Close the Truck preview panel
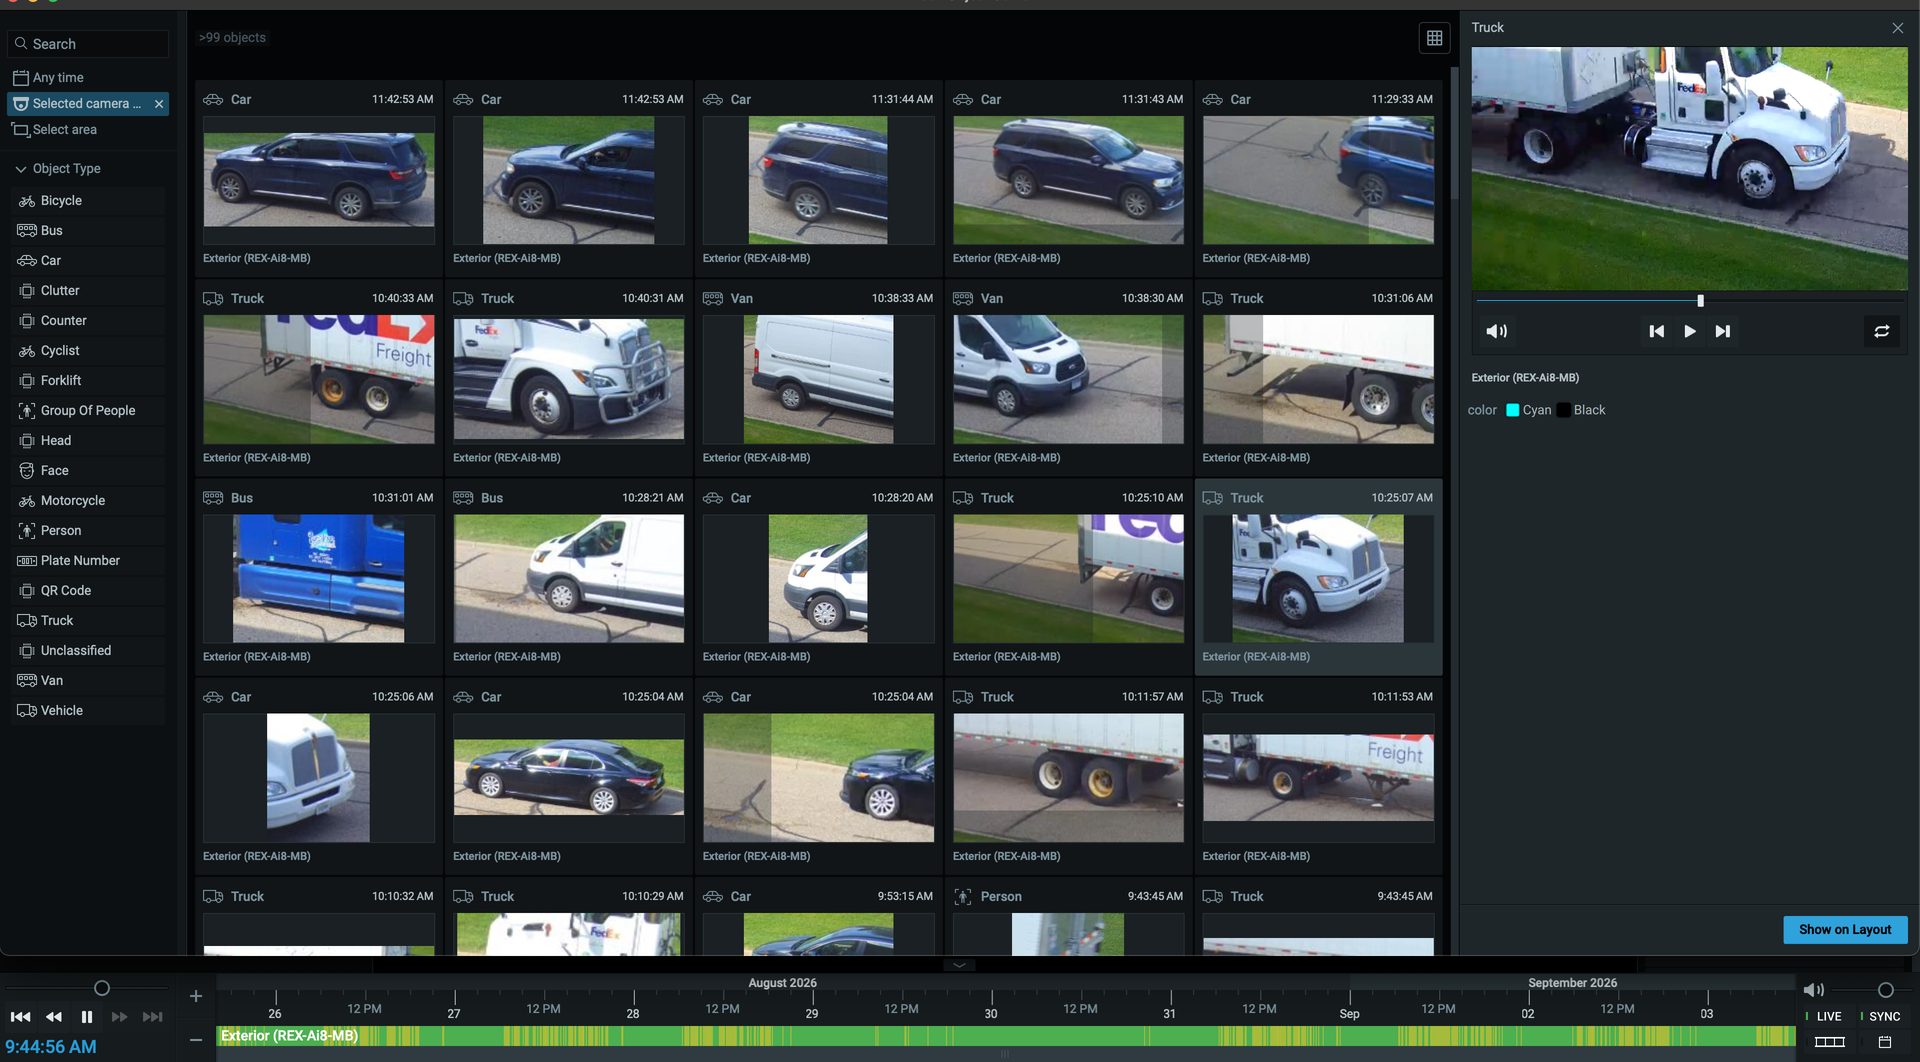 (1897, 28)
